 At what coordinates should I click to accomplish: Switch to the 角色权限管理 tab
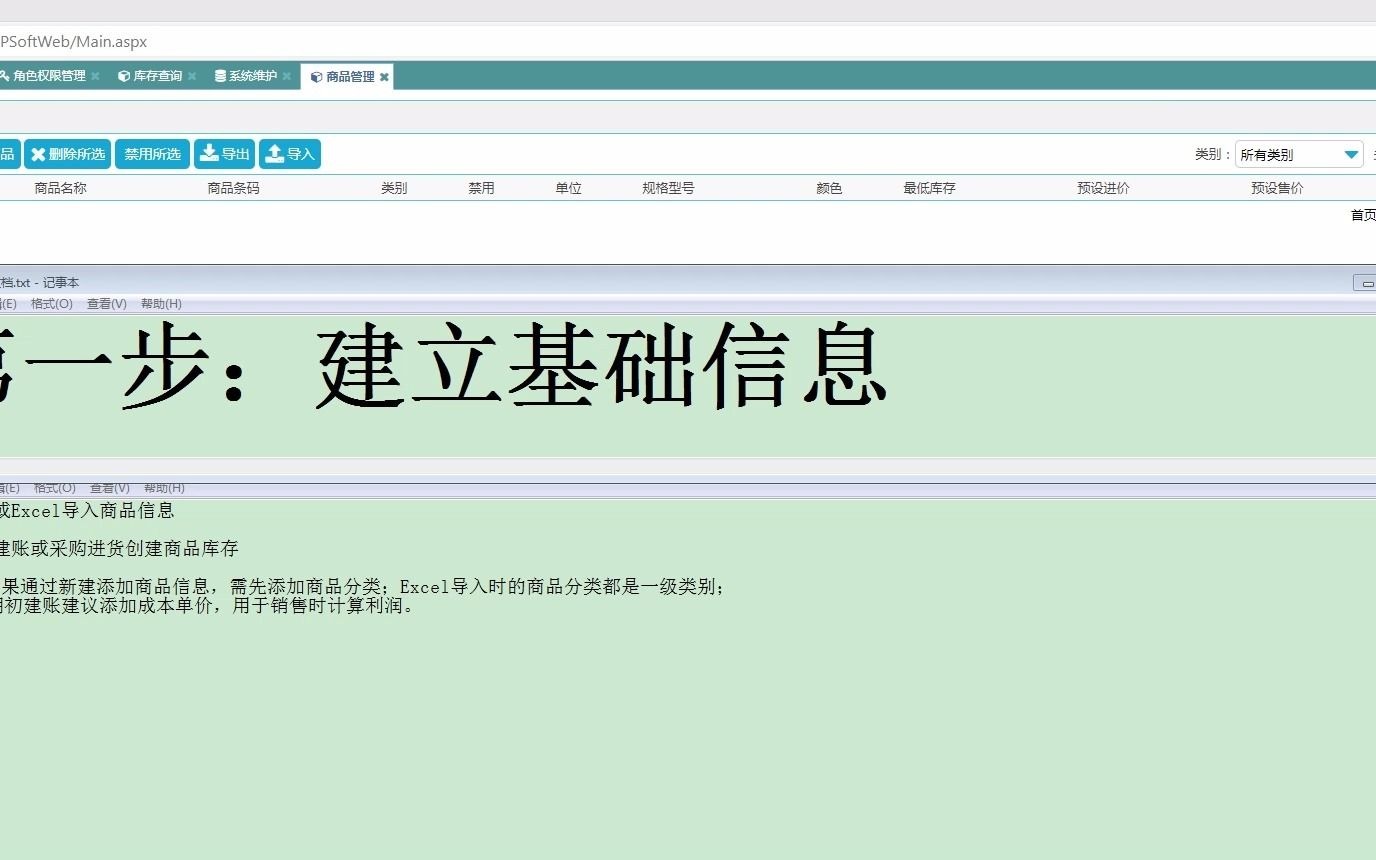(48, 76)
